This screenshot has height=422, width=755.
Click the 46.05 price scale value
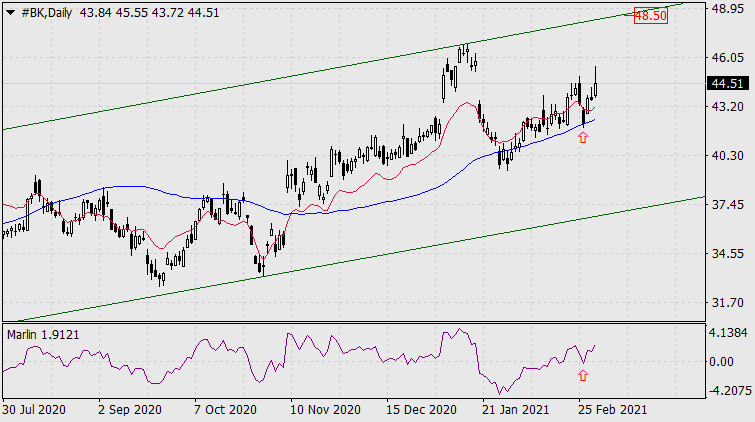point(728,58)
